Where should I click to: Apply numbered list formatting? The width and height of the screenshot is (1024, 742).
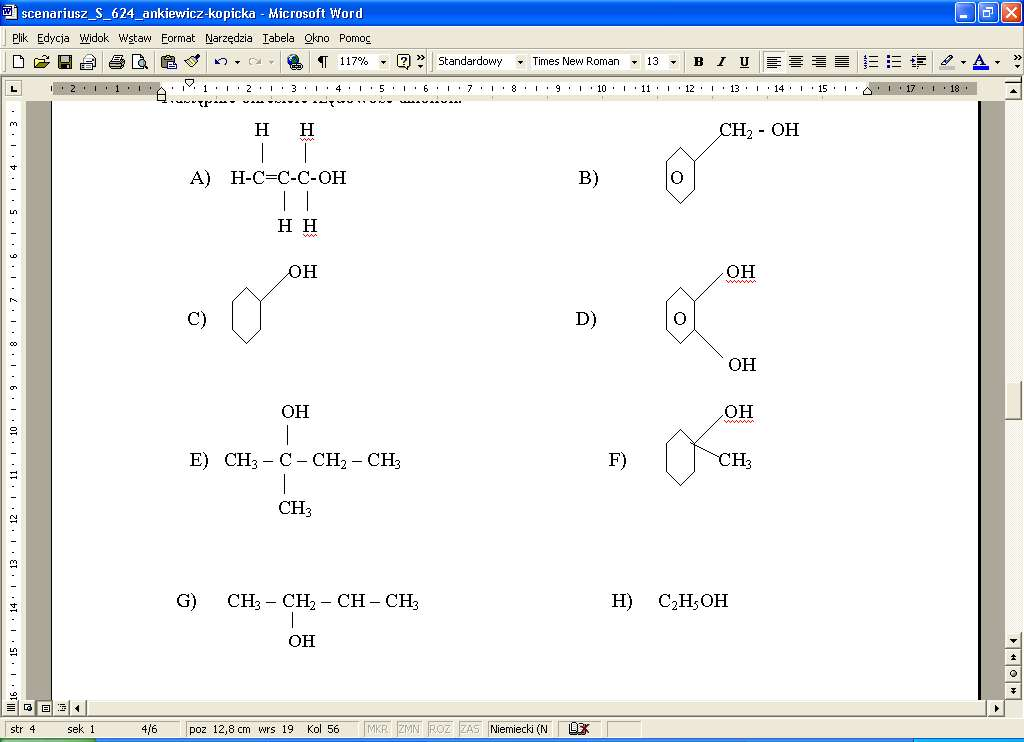click(x=871, y=61)
